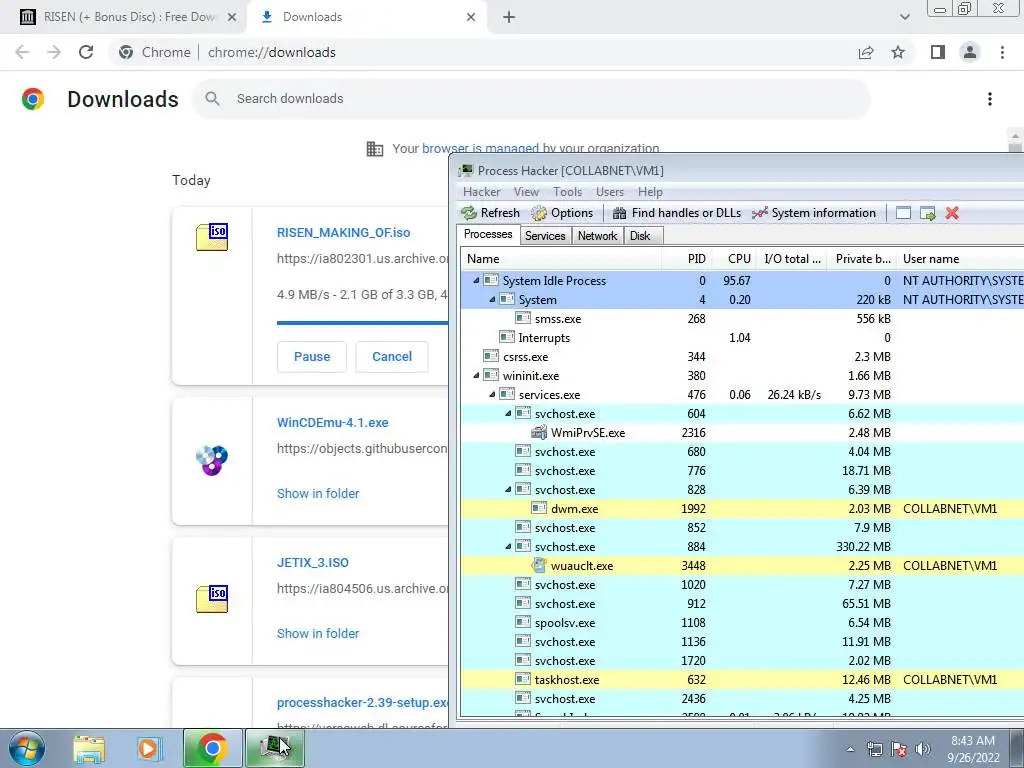Click the red X terminate icon in toolbar
Viewport: 1024px width, 768px height.
(952, 213)
